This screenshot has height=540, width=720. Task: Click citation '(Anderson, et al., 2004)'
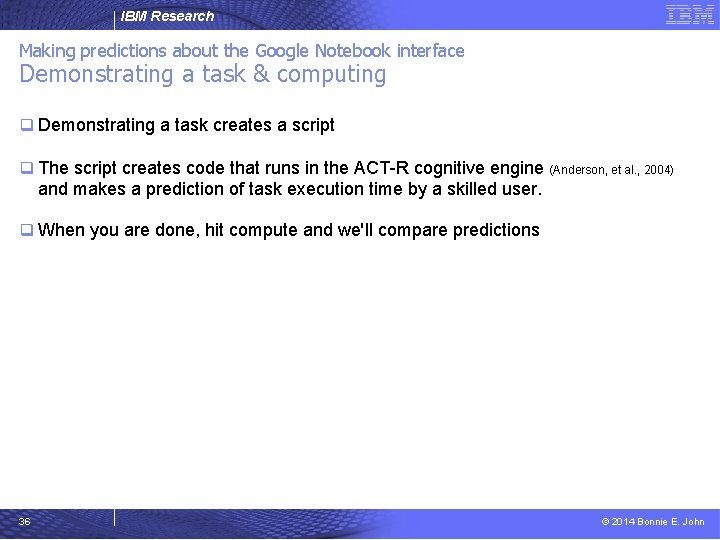coord(611,170)
